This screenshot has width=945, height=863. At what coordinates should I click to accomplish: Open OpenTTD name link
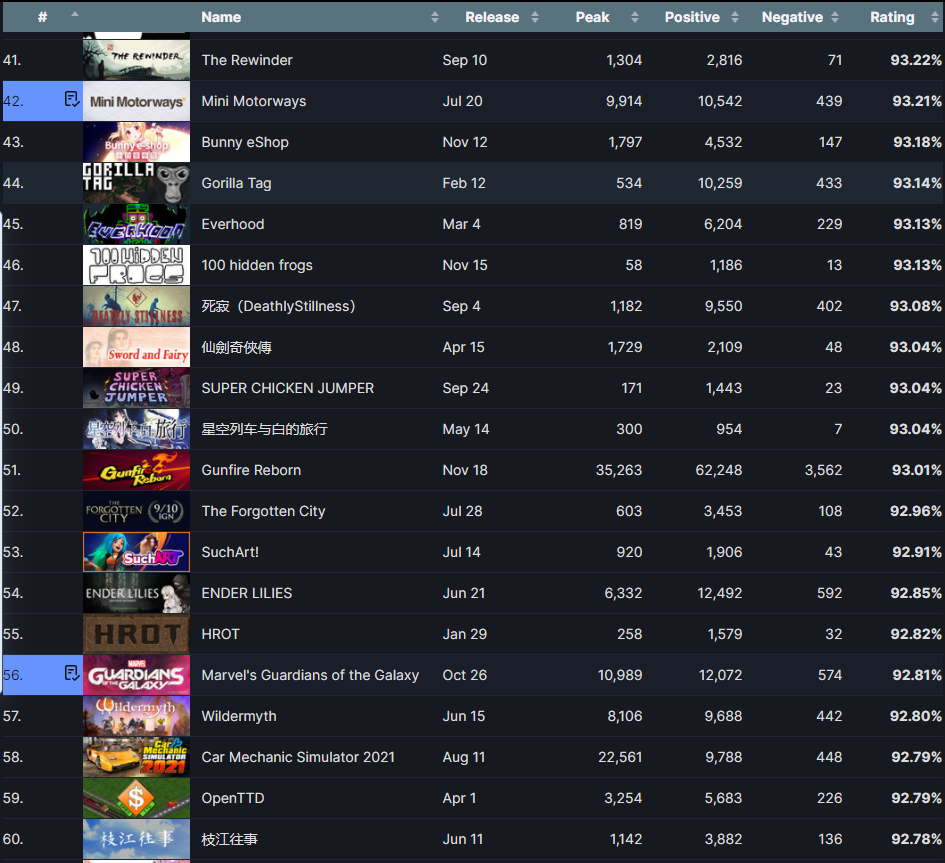(x=233, y=798)
